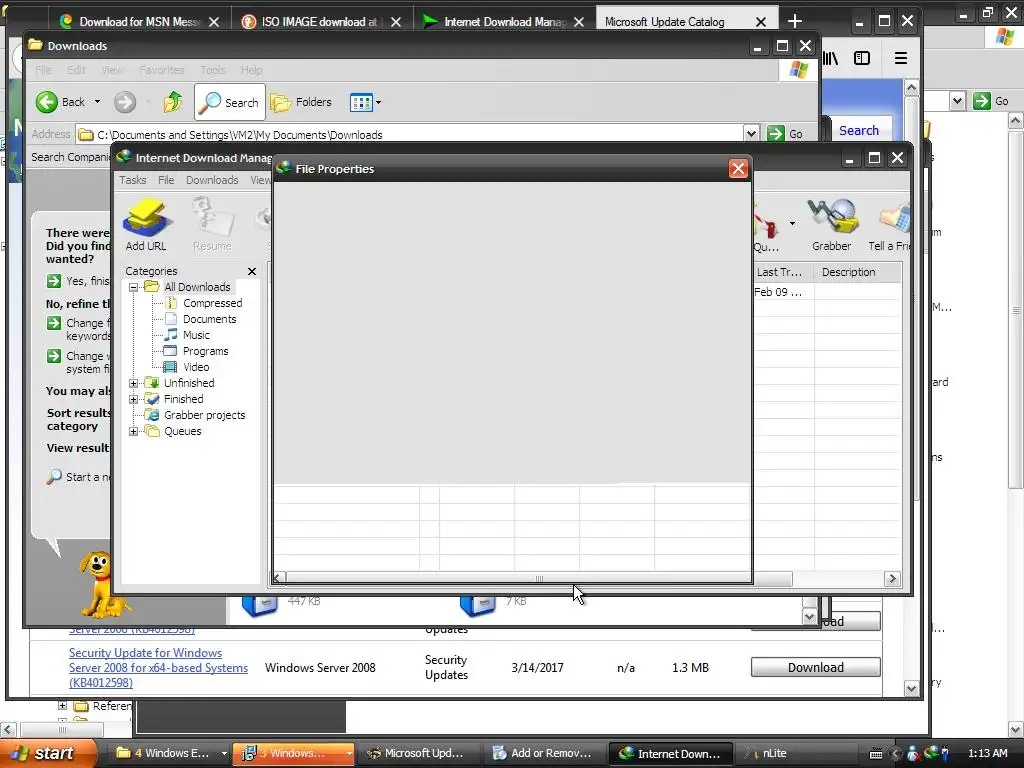Click the browser page scrollbar down arrow
This screenshot has width=1024, height=768.
912,688
